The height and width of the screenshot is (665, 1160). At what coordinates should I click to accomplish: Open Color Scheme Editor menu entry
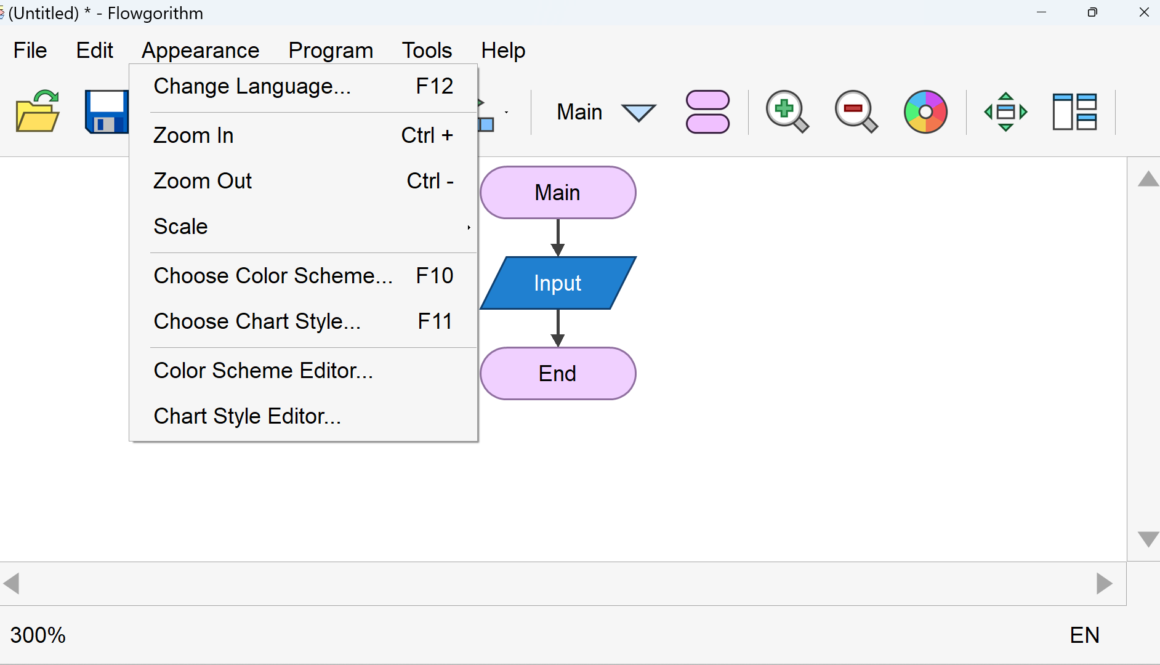pos(303,371)
